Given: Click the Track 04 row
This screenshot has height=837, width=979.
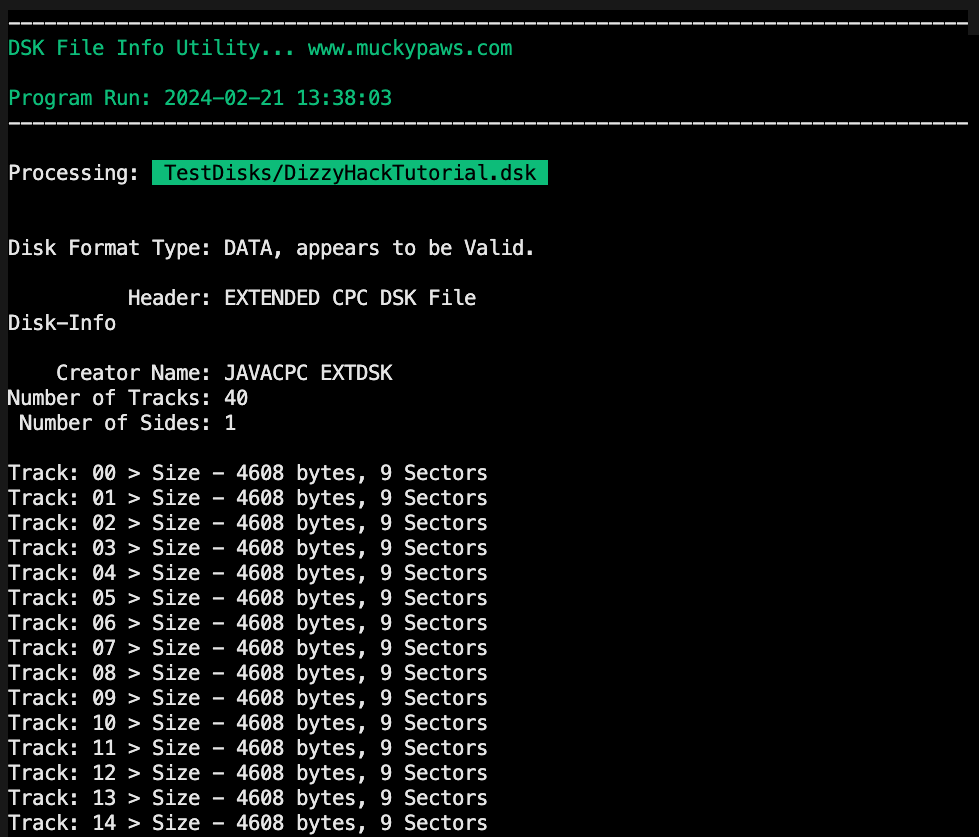Looking at the screenshot, I should click(247, 573).
